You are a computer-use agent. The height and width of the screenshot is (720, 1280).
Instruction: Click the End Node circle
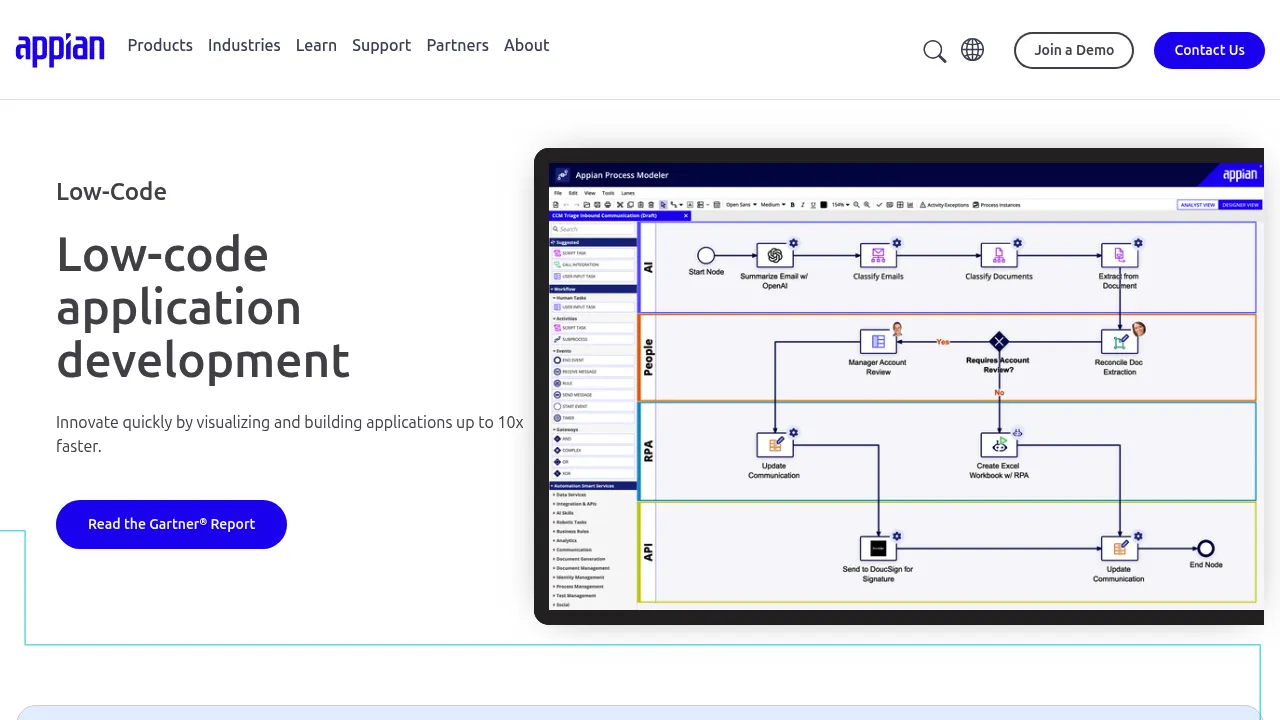point(1206,548)
